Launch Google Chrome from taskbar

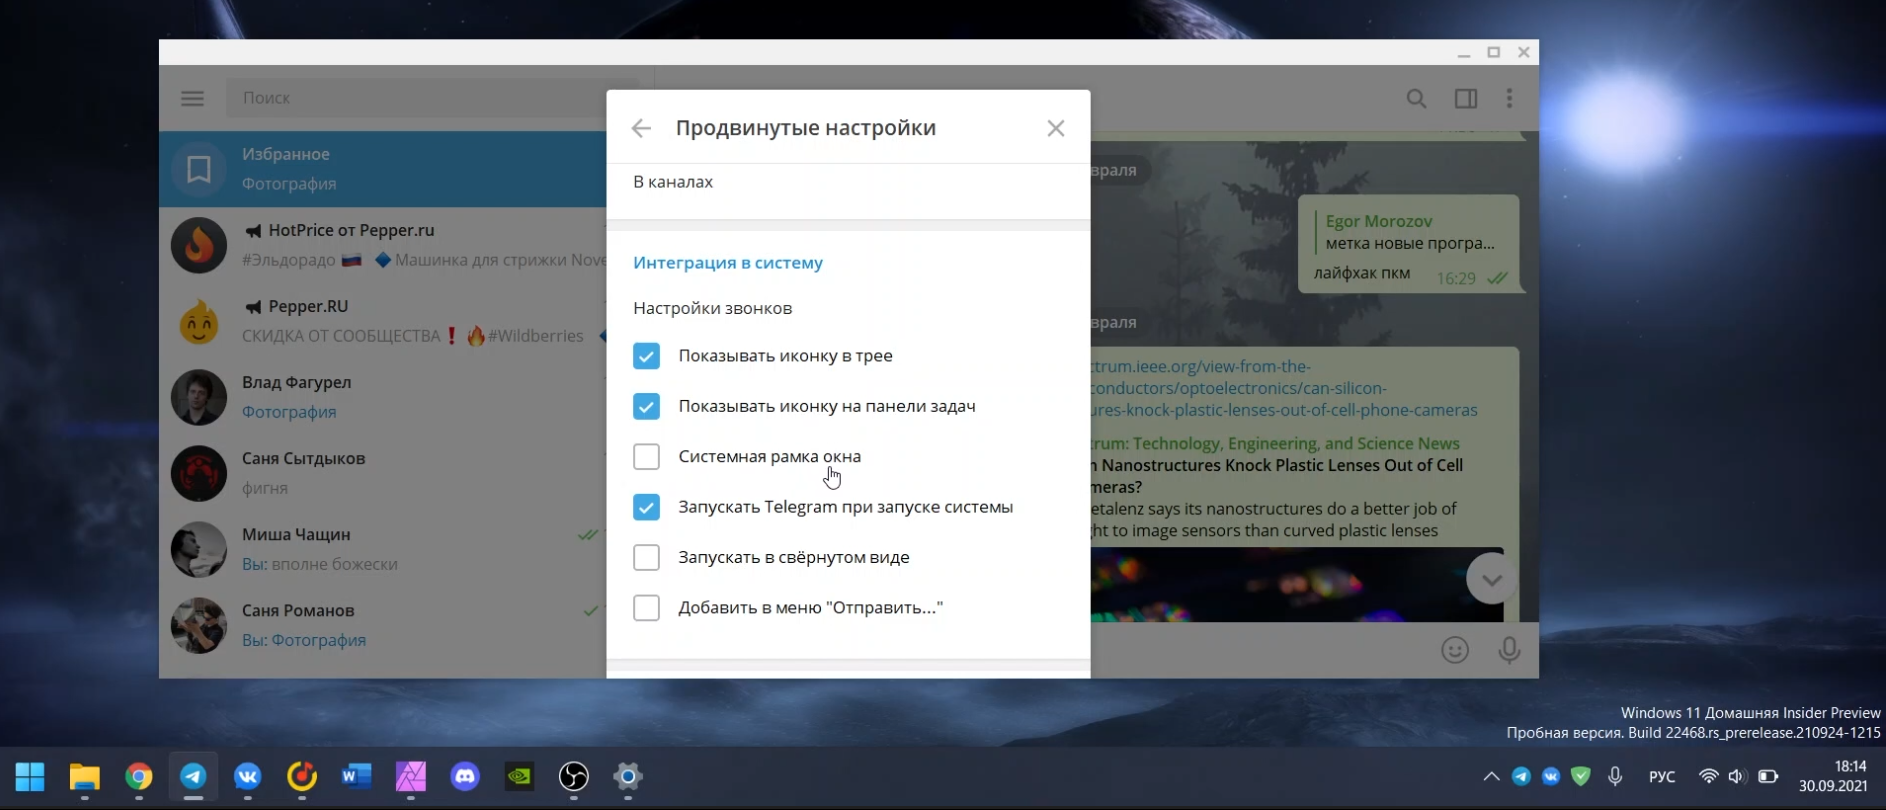(x=139, y=776)
